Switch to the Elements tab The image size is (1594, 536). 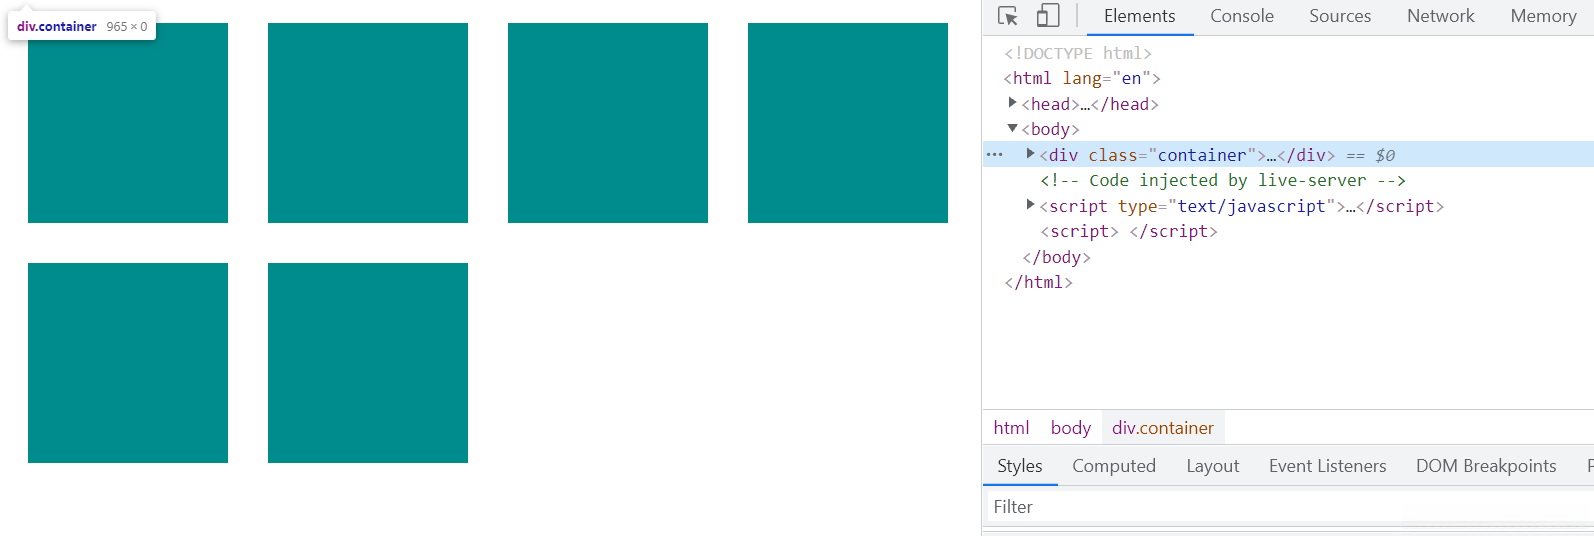(1139, 16)
